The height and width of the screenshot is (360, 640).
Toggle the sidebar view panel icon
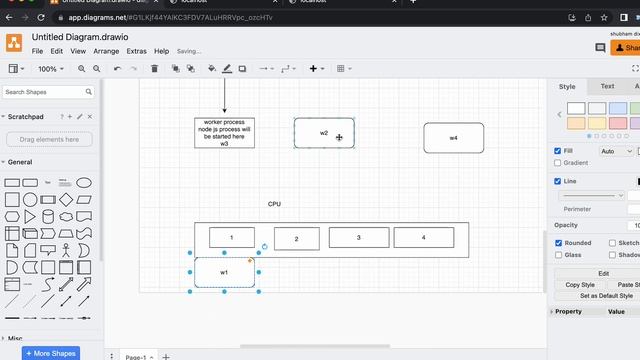click(x=16, y=69)
